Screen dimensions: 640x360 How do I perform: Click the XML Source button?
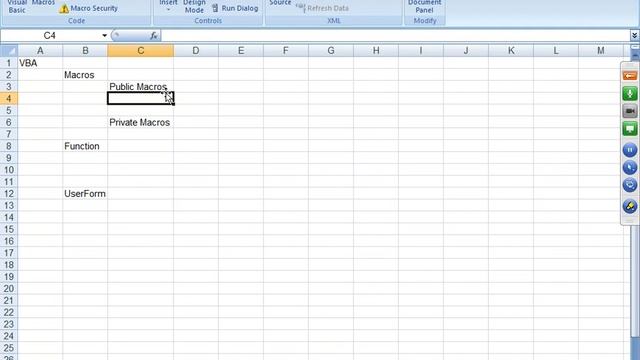coord(280,3)
